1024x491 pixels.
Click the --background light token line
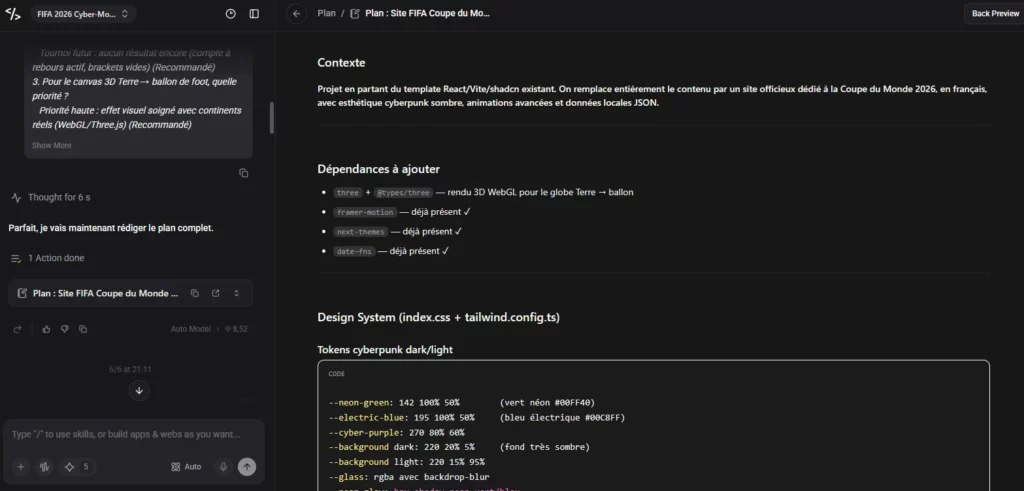point(406,462)
